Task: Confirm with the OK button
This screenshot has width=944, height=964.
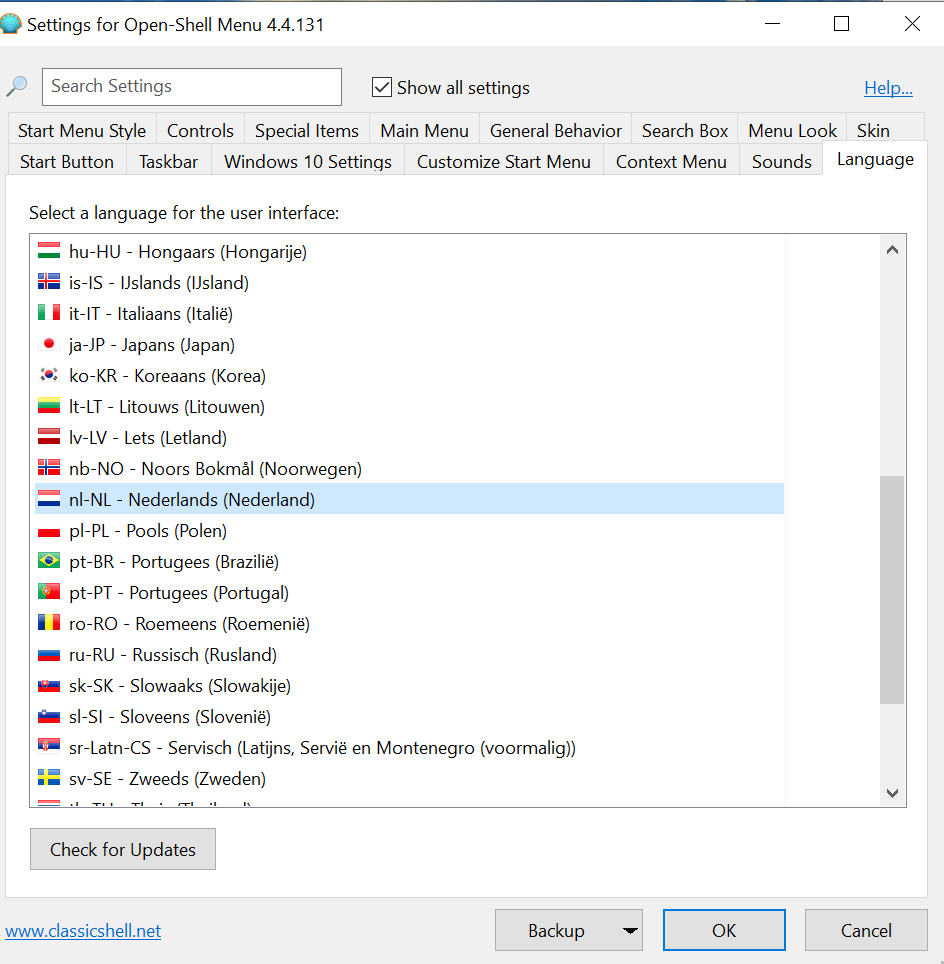Action: (724, 930)
